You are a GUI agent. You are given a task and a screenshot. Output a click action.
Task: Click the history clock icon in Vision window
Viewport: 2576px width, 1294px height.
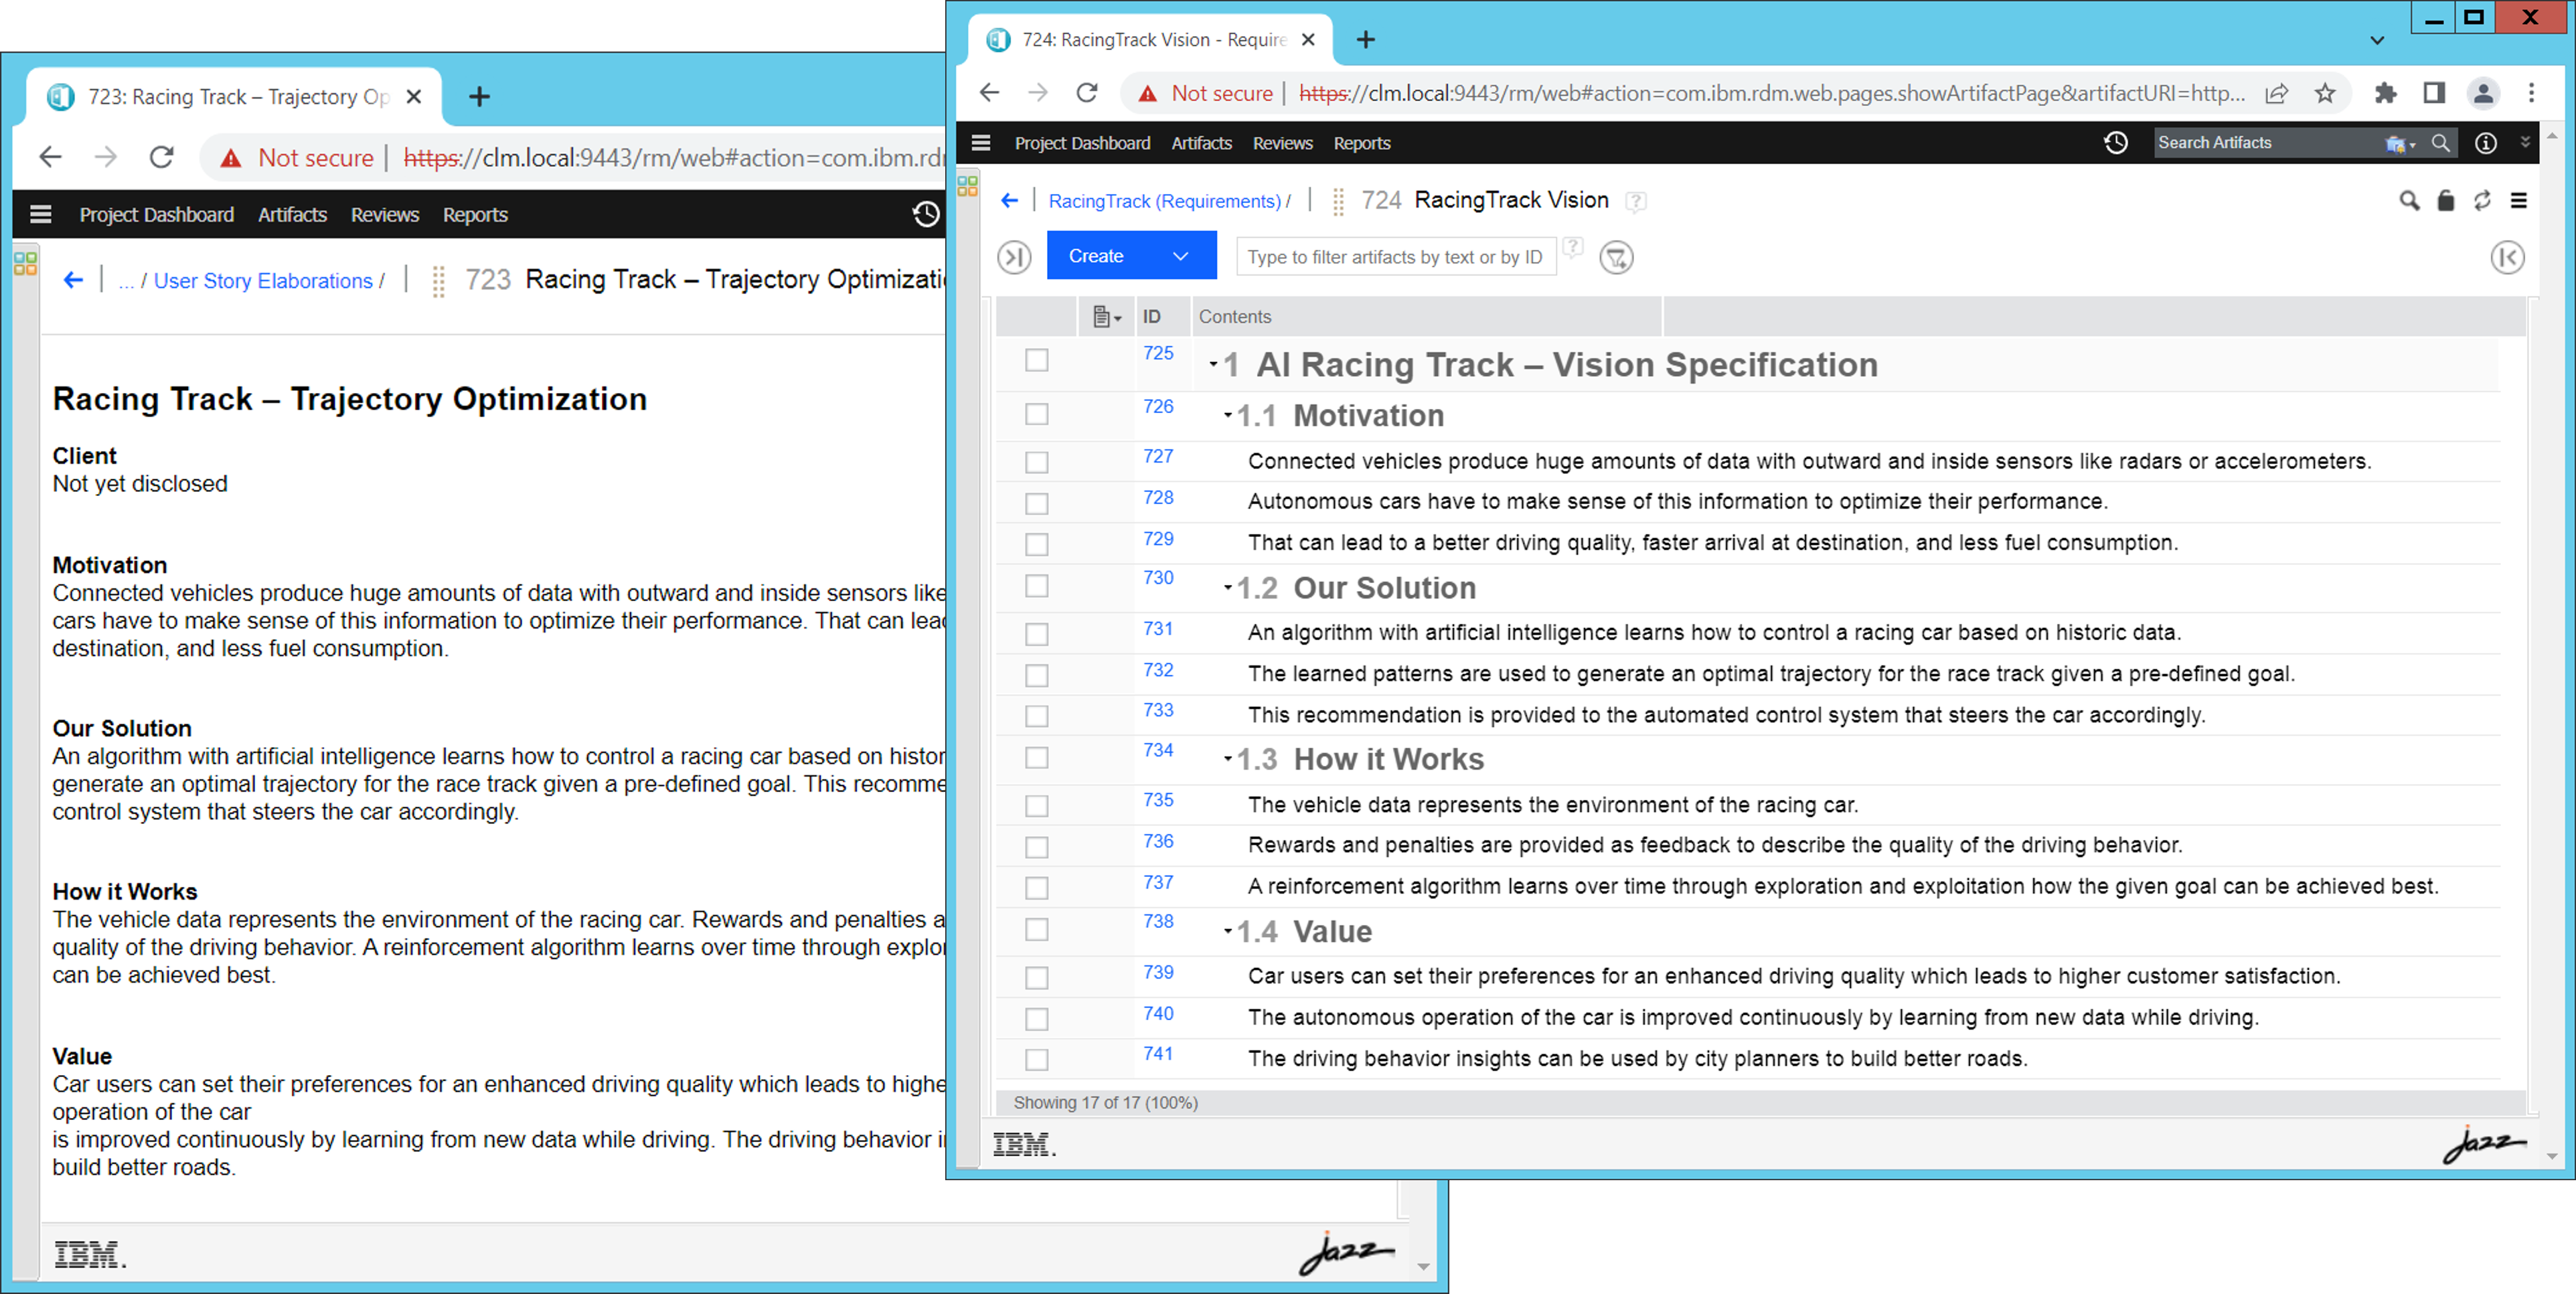coord(2115,143)
